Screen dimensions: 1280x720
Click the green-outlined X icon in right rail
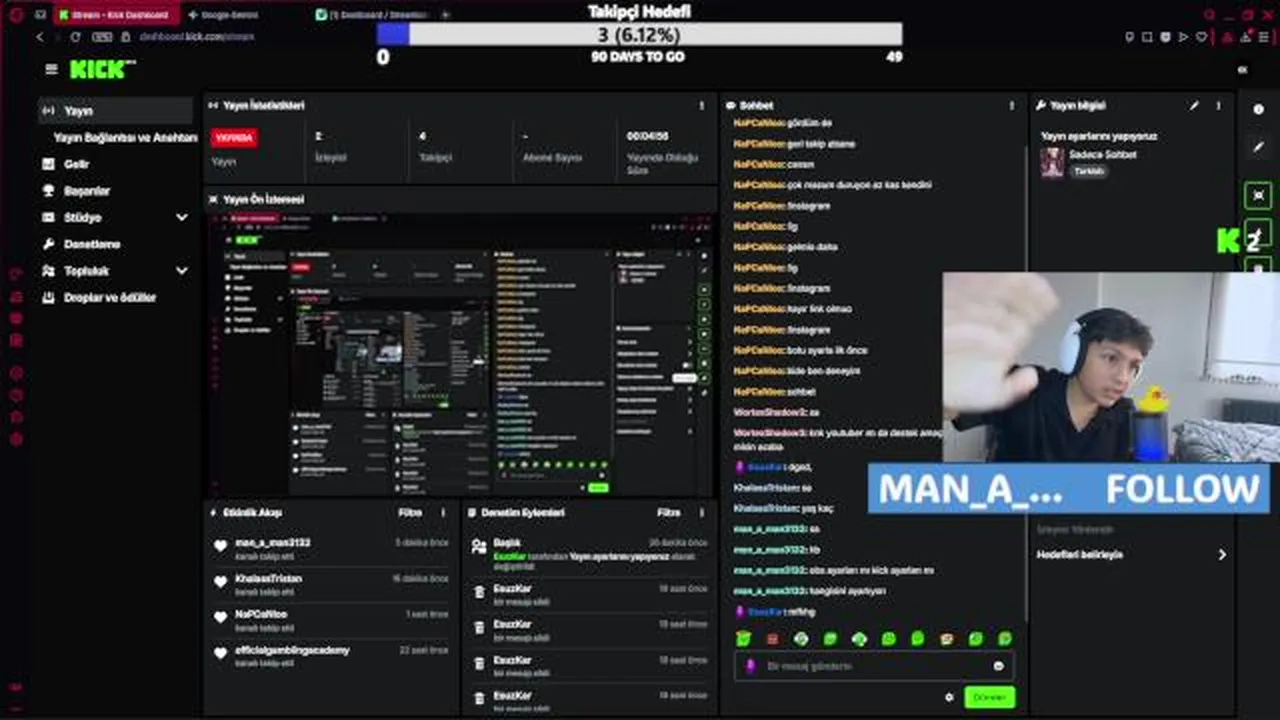point(1258,195)
